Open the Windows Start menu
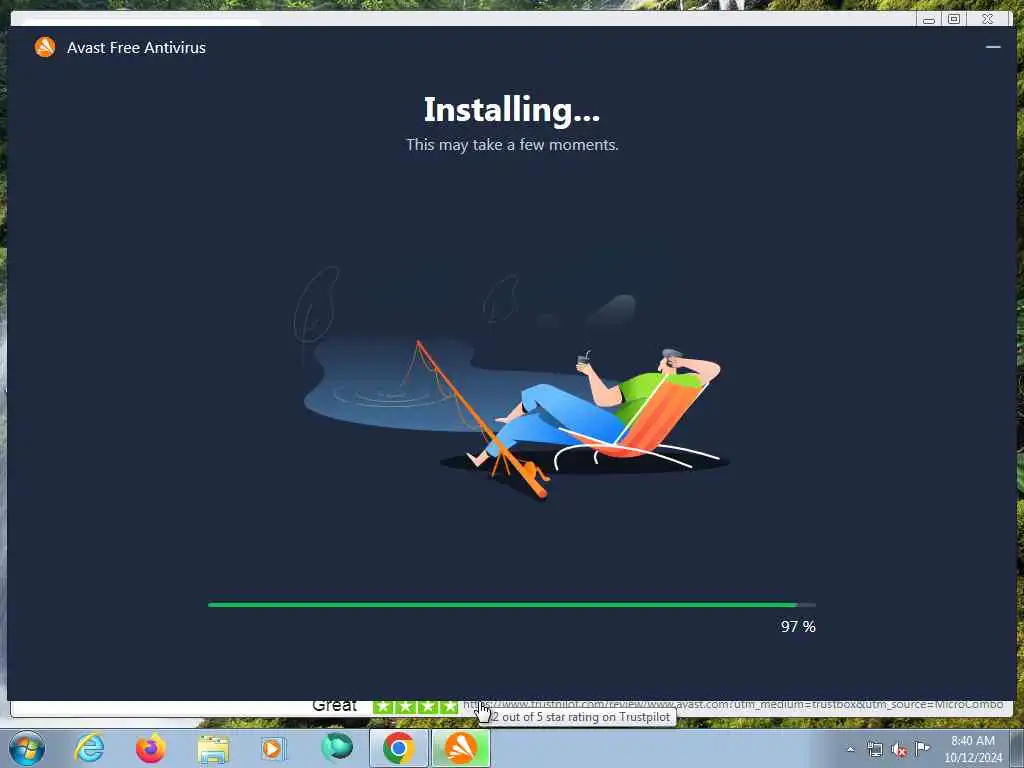The width and height of the screenshot is (1024, 768). [x=27, y=748]
